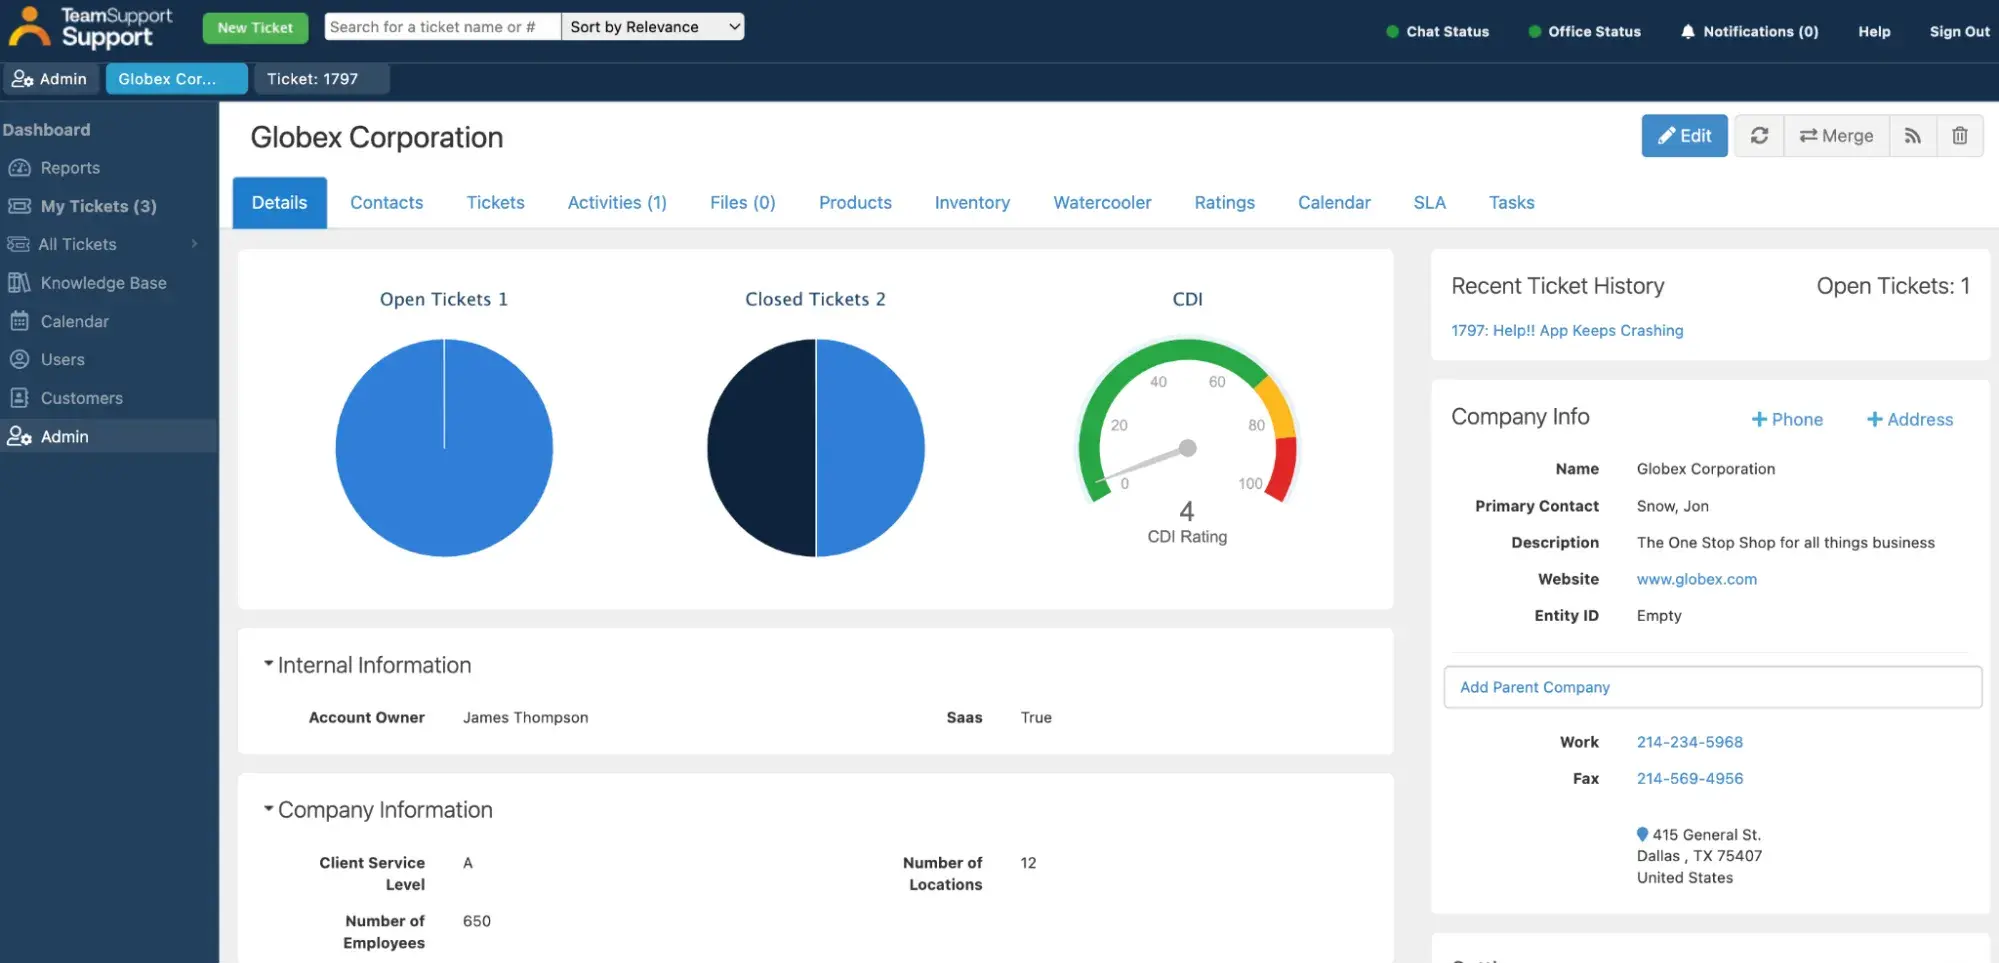Click the RSS subscribe icon
This screenshot has width=1999, height=964.
1912,136
